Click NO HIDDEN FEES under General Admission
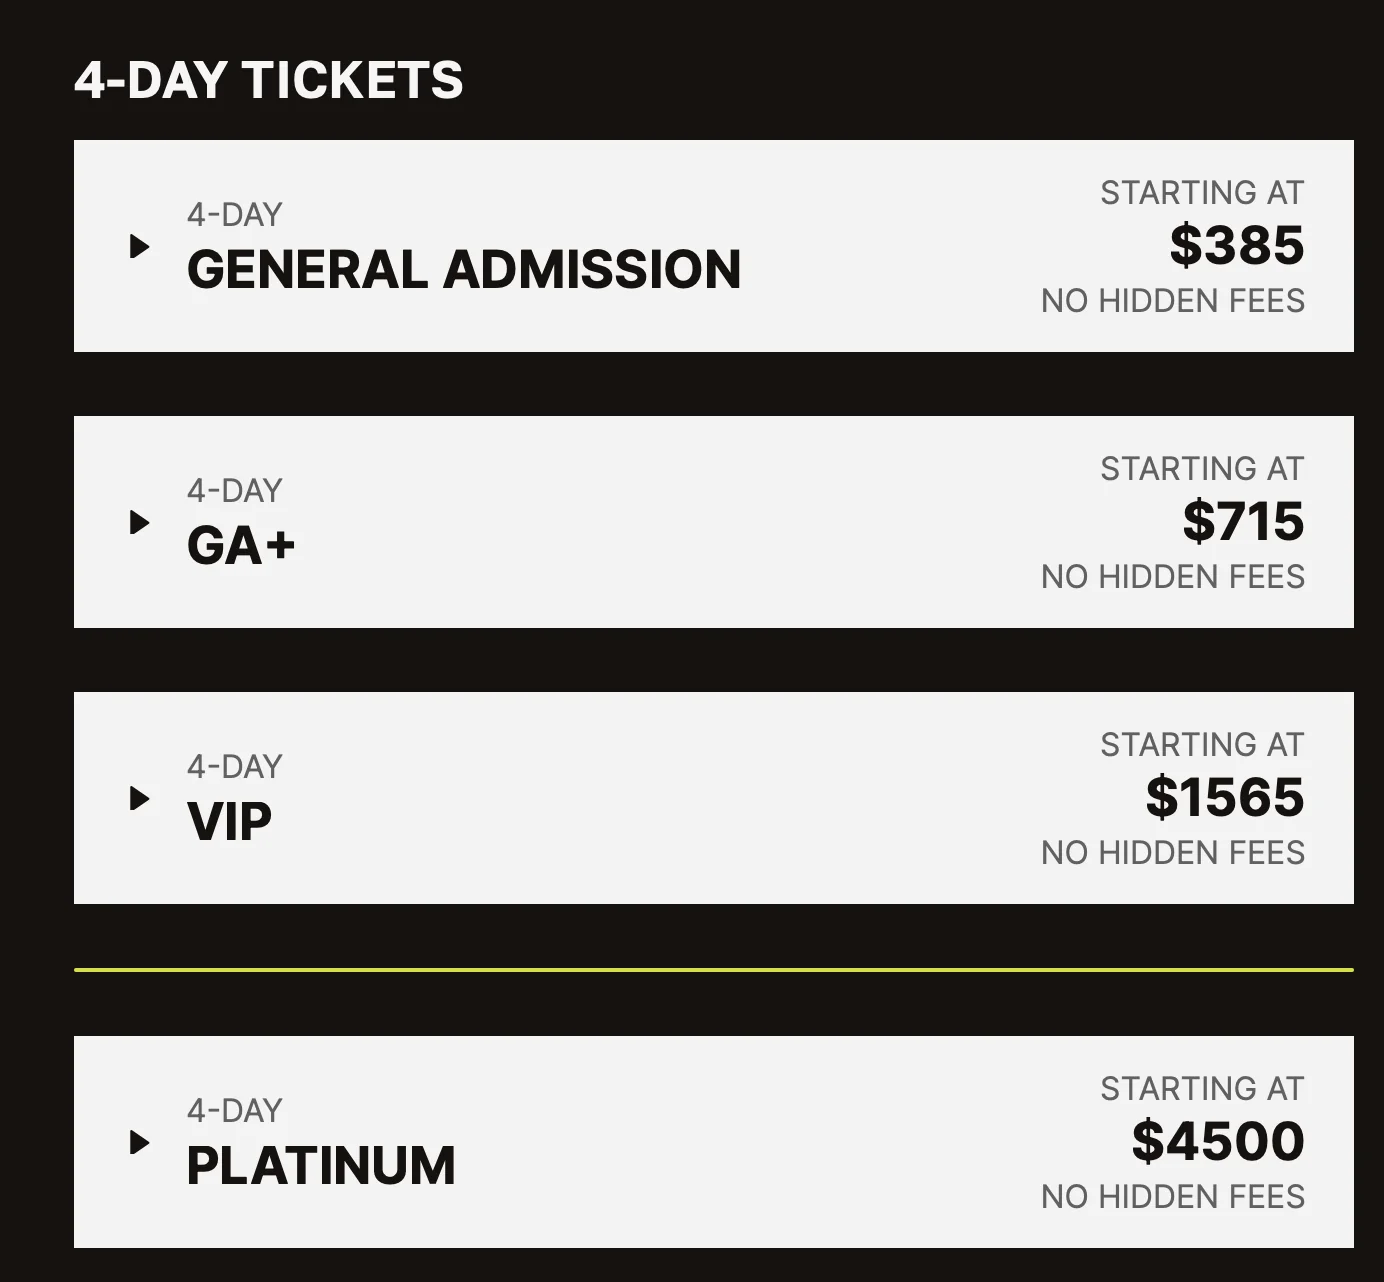This screenshot has width=1384, height=1282. [x=1173, y=300]
